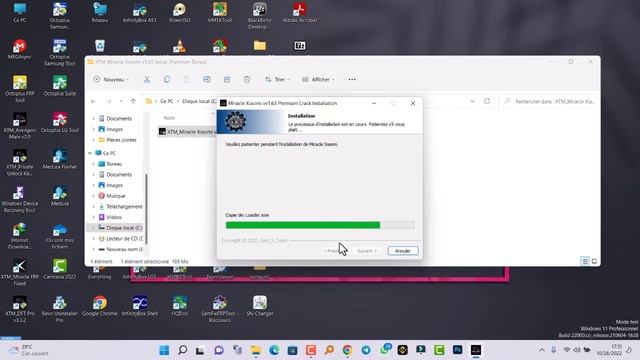Open the Nouveau menu in Explorer
The image size is (640, 360).
pos(111,80)
